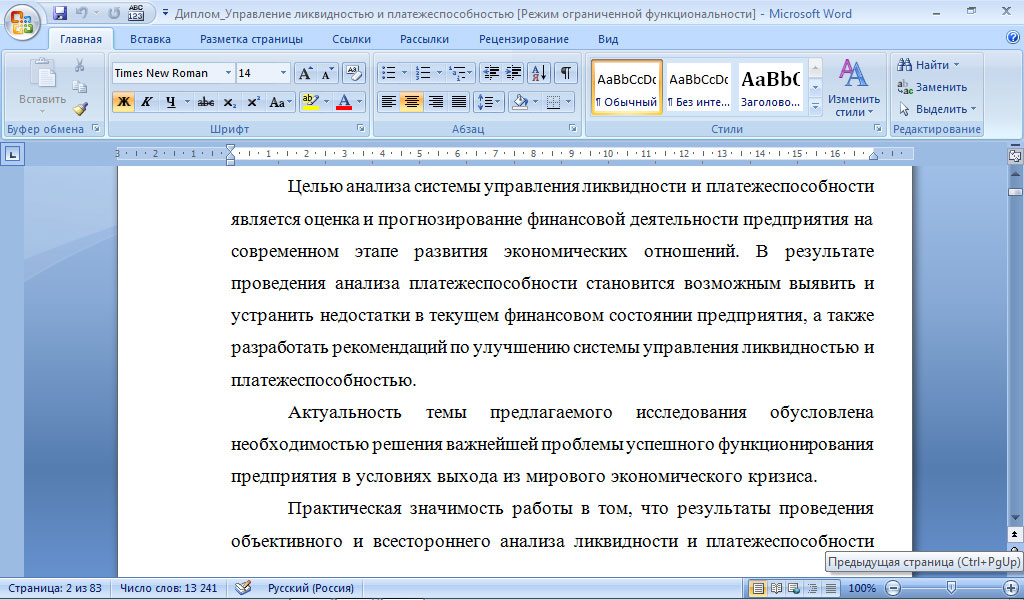Open the Вставка tab
The image size is (1024, 600).
tap(150, 39)
